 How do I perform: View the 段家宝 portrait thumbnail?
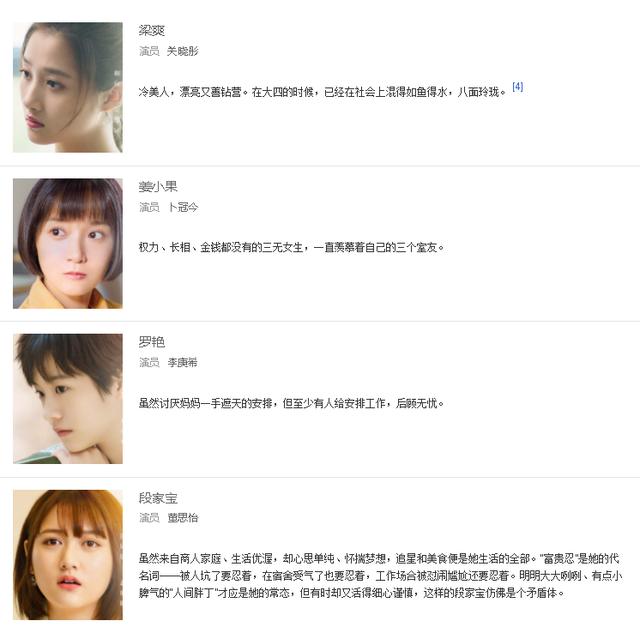(x=68, y=555)
